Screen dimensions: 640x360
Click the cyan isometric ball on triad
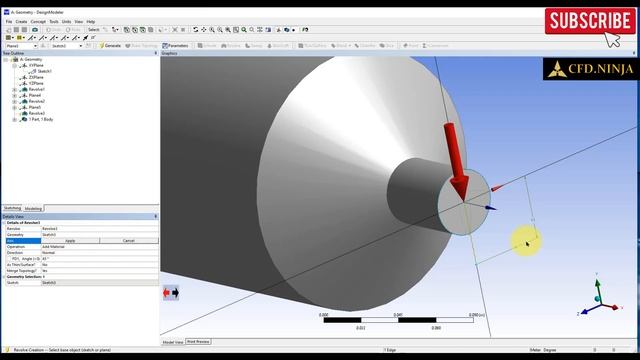click(598, 299)
